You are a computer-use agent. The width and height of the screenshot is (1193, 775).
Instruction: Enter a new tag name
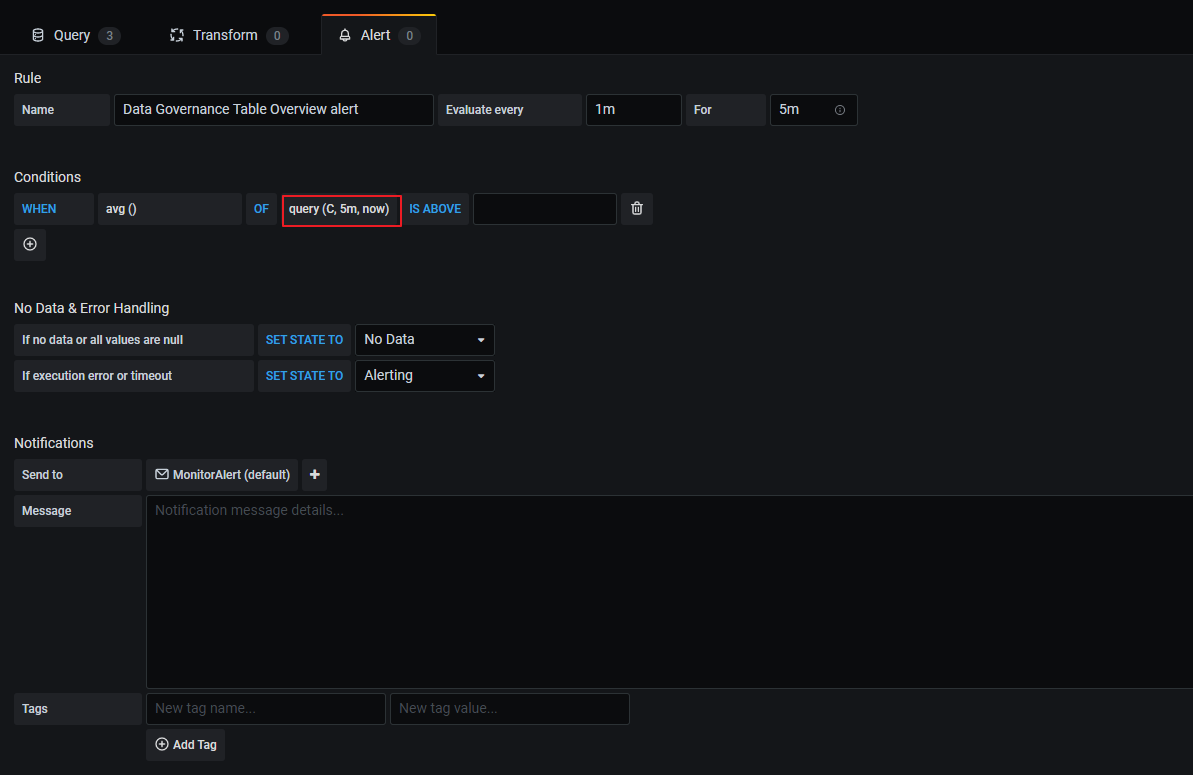pyautogui.click(x=265, y=708)
